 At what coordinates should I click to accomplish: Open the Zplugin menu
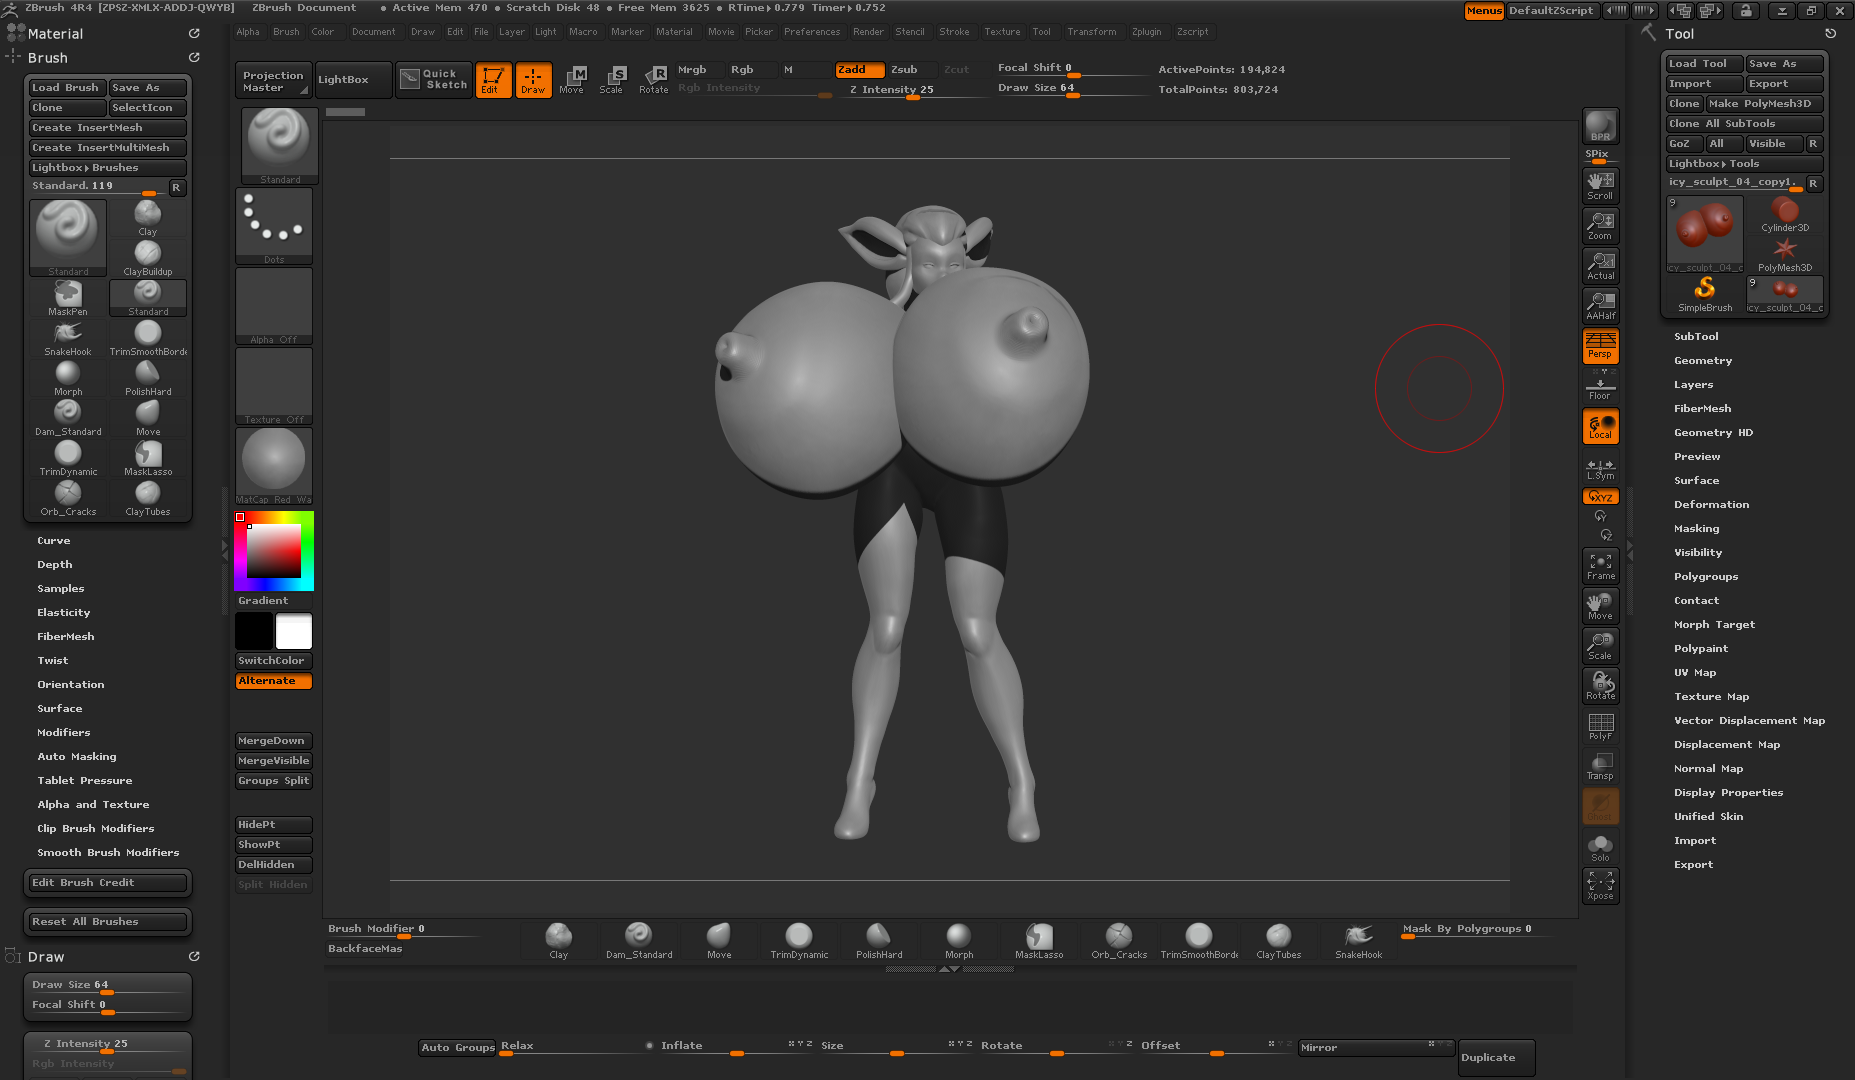click(1146, 32)
